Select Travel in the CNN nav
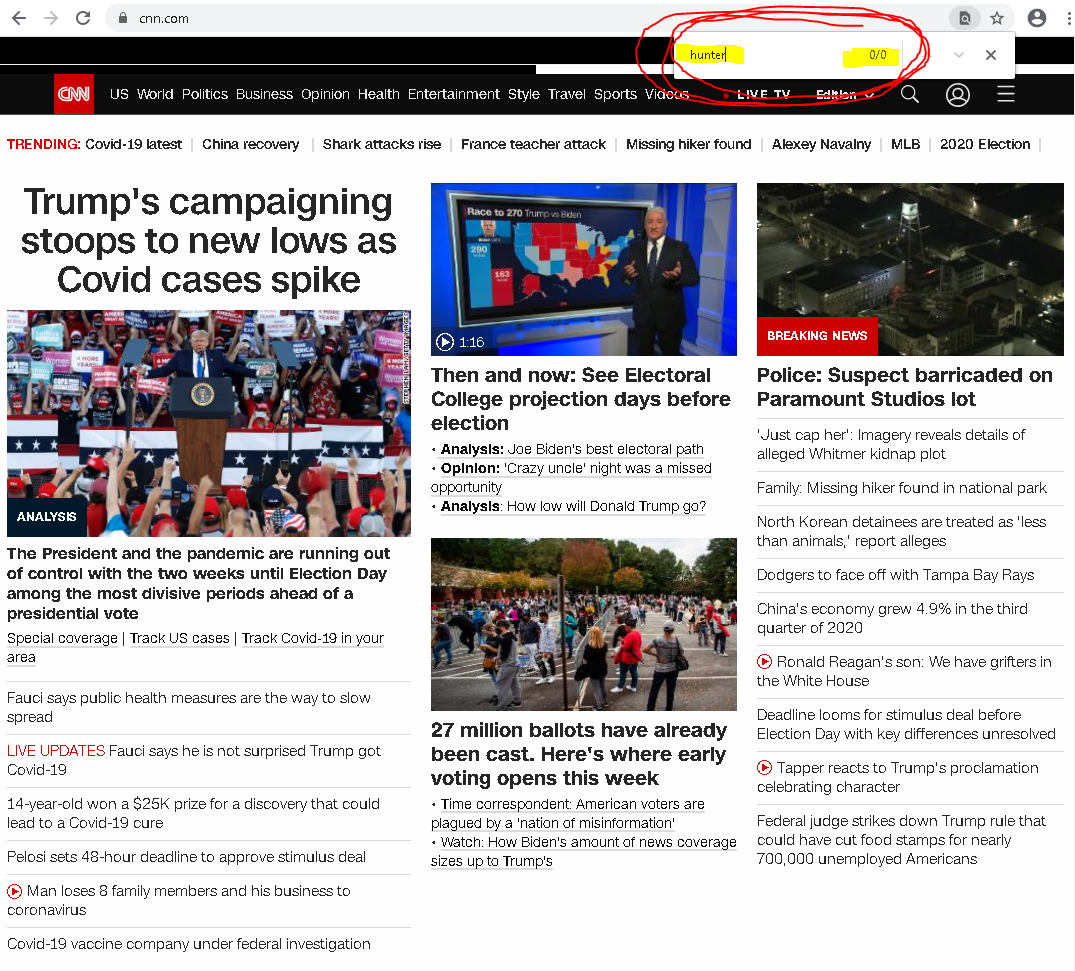1075x971 pixels. point(566,94)
